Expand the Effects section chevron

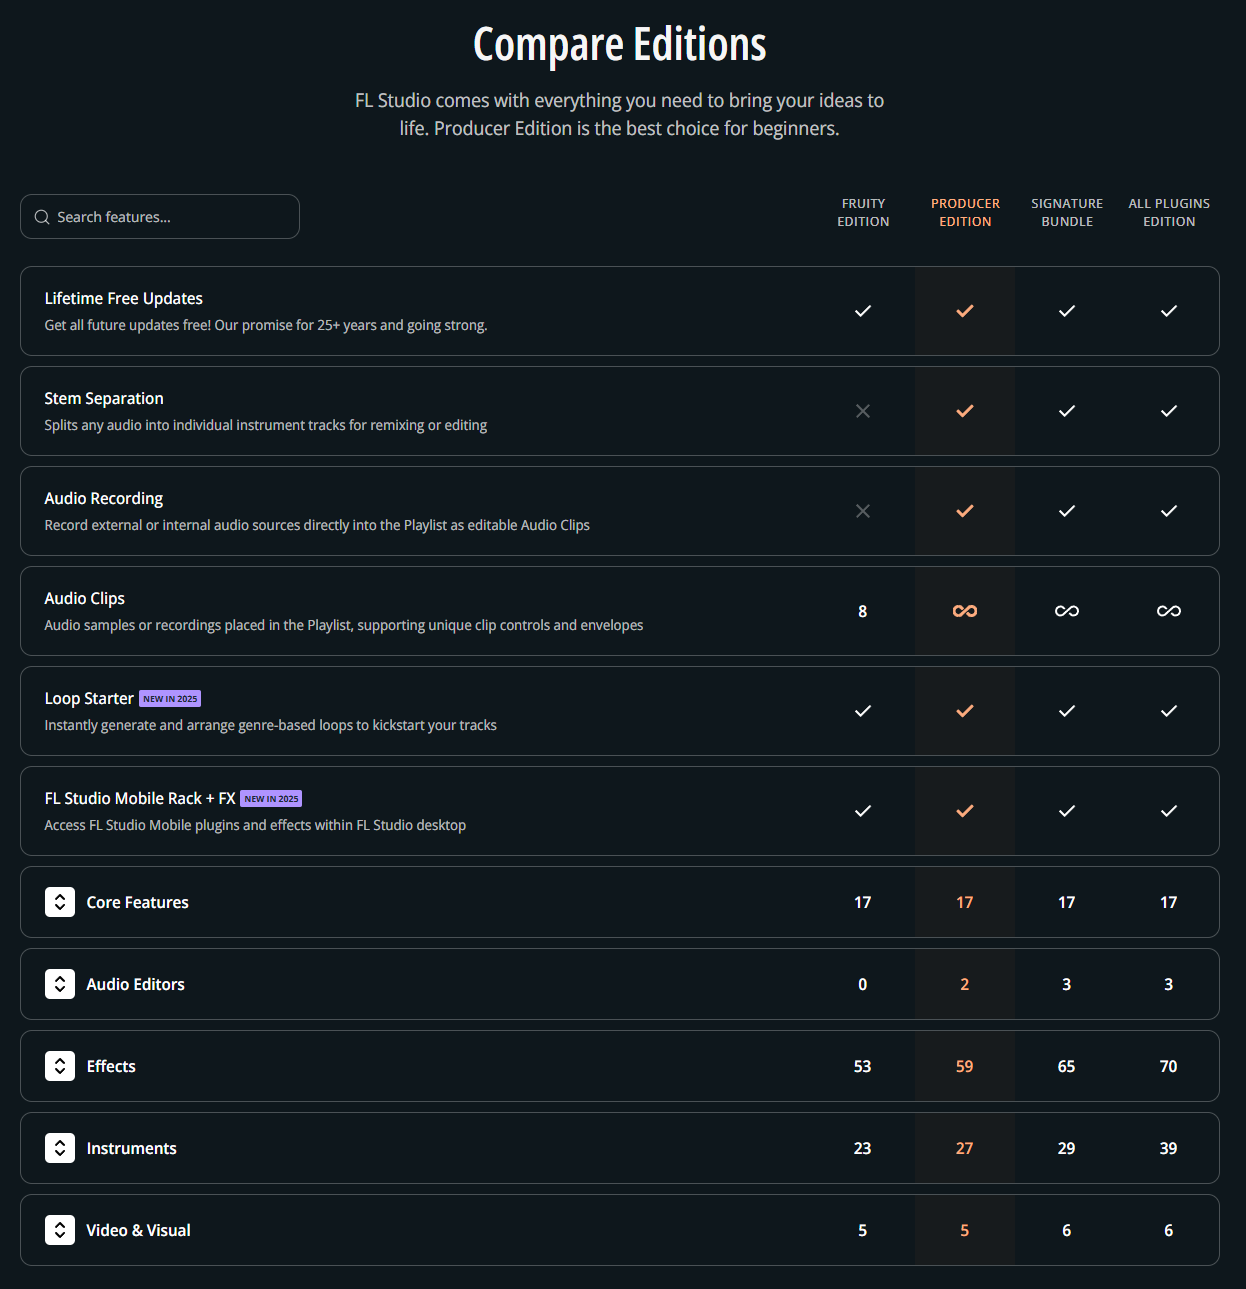point(60,1066)
